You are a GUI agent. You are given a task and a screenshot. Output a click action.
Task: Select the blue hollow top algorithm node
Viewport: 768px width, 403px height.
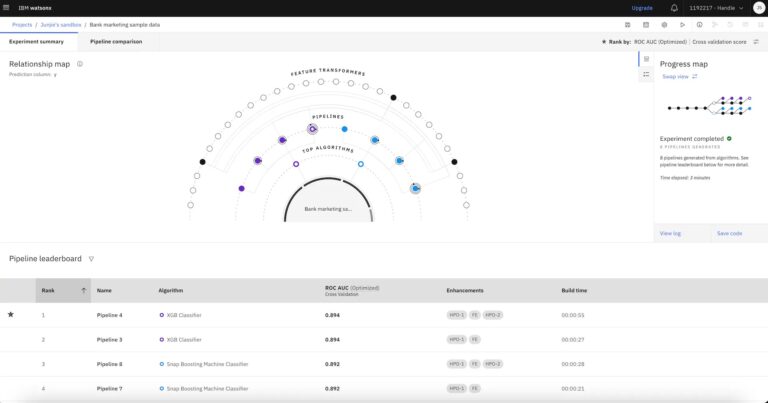361,164
